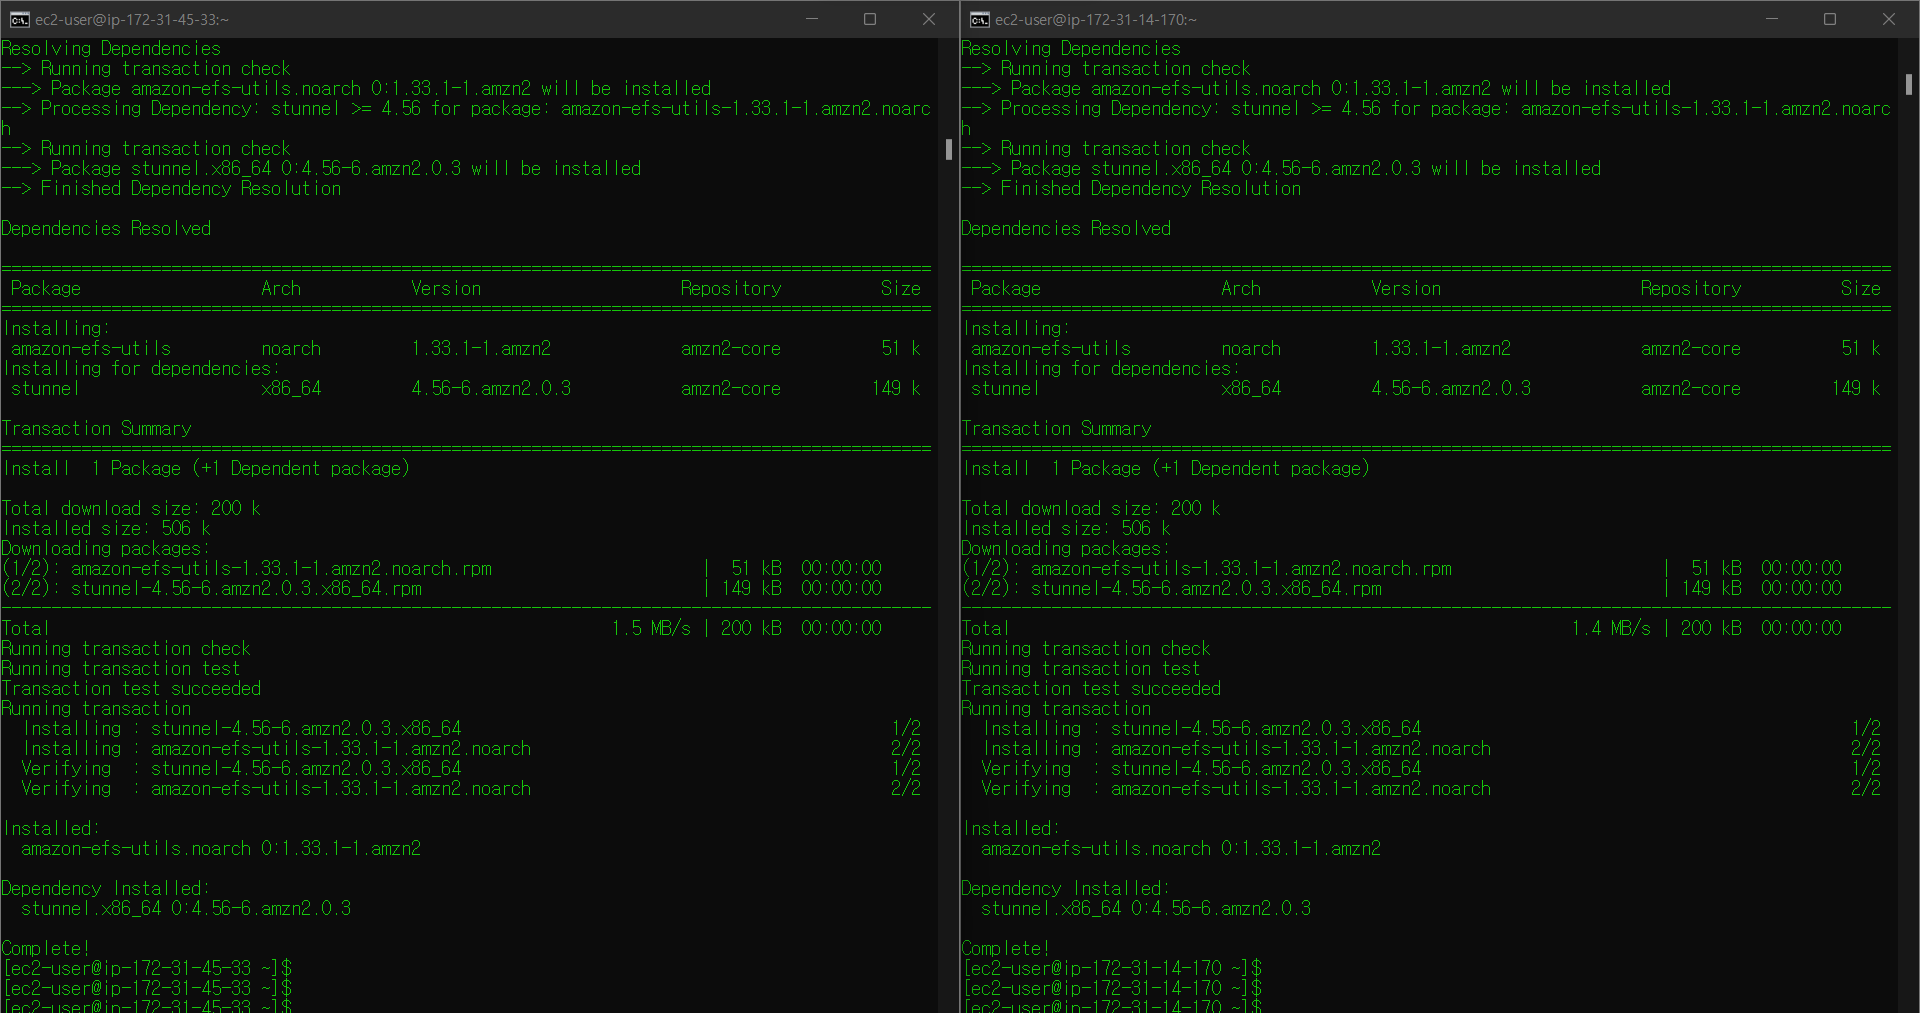Click the scrollbar thumb in left terminal

click(x=949, y=149)
